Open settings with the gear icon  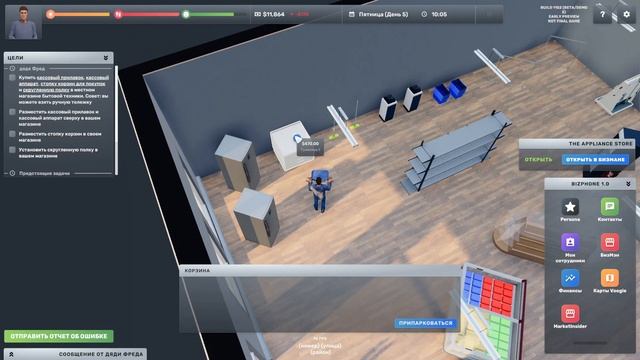(x=626, y=15)
